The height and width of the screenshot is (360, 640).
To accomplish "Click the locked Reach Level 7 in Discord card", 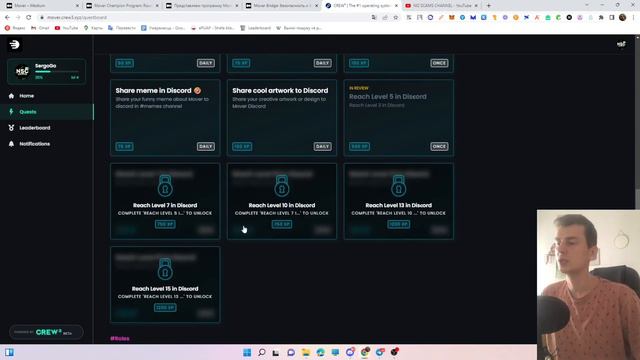I will 165,201.
